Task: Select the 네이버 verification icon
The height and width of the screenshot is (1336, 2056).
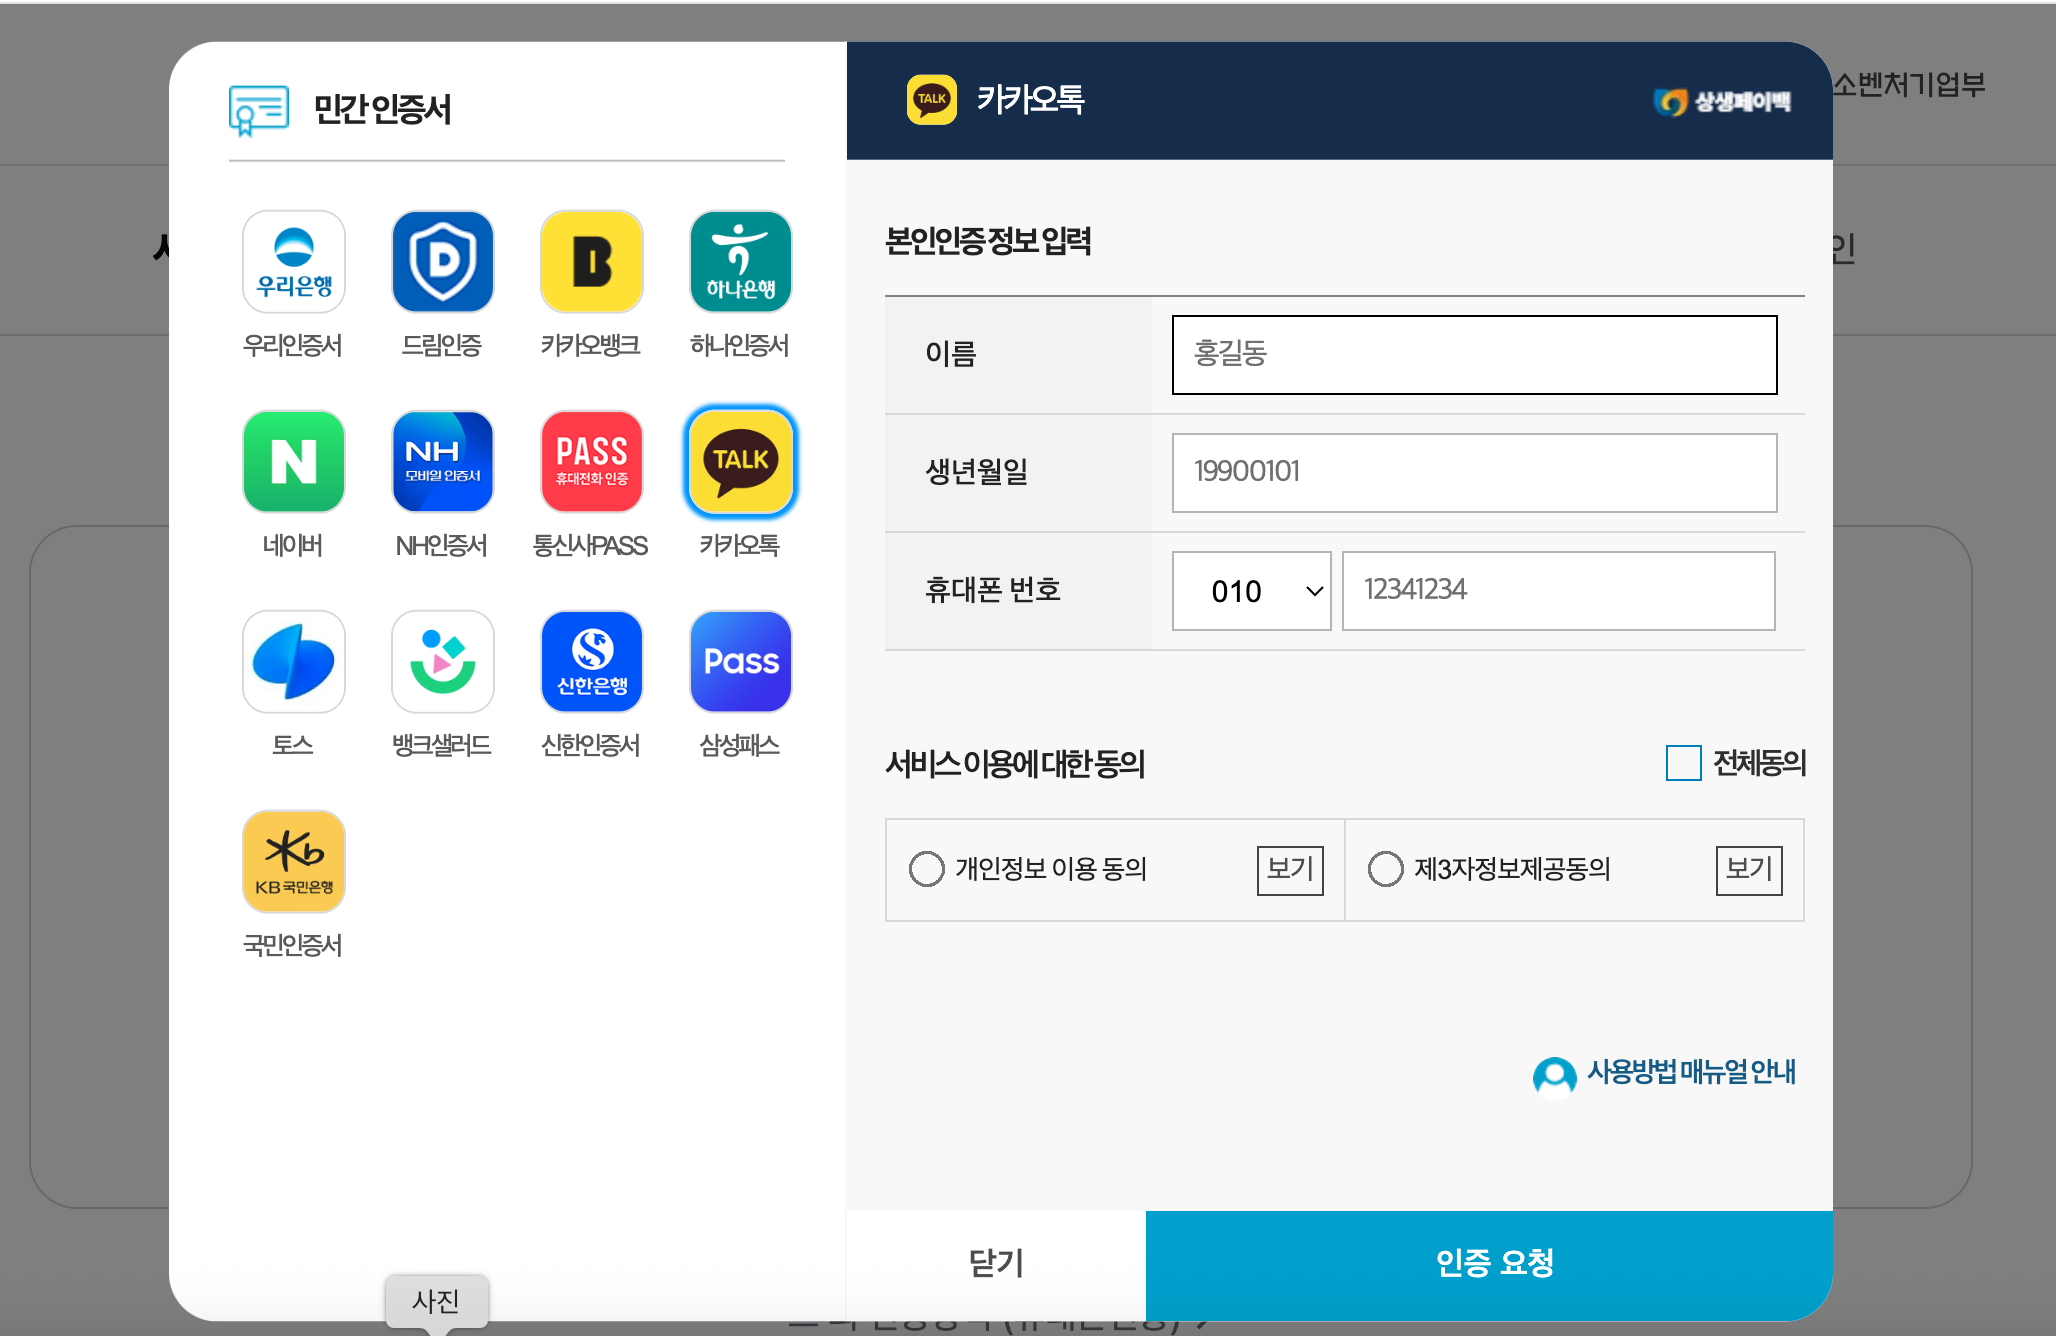Action: [x=293, y=462]
